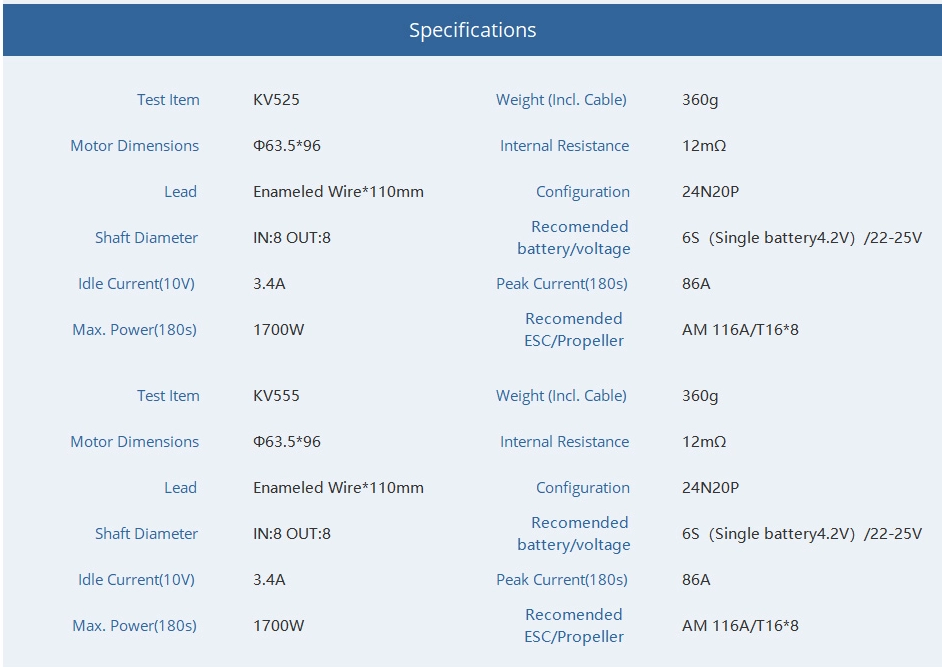
Task: Select the 3.4A value in KV555 section
Action: (269, 580)
